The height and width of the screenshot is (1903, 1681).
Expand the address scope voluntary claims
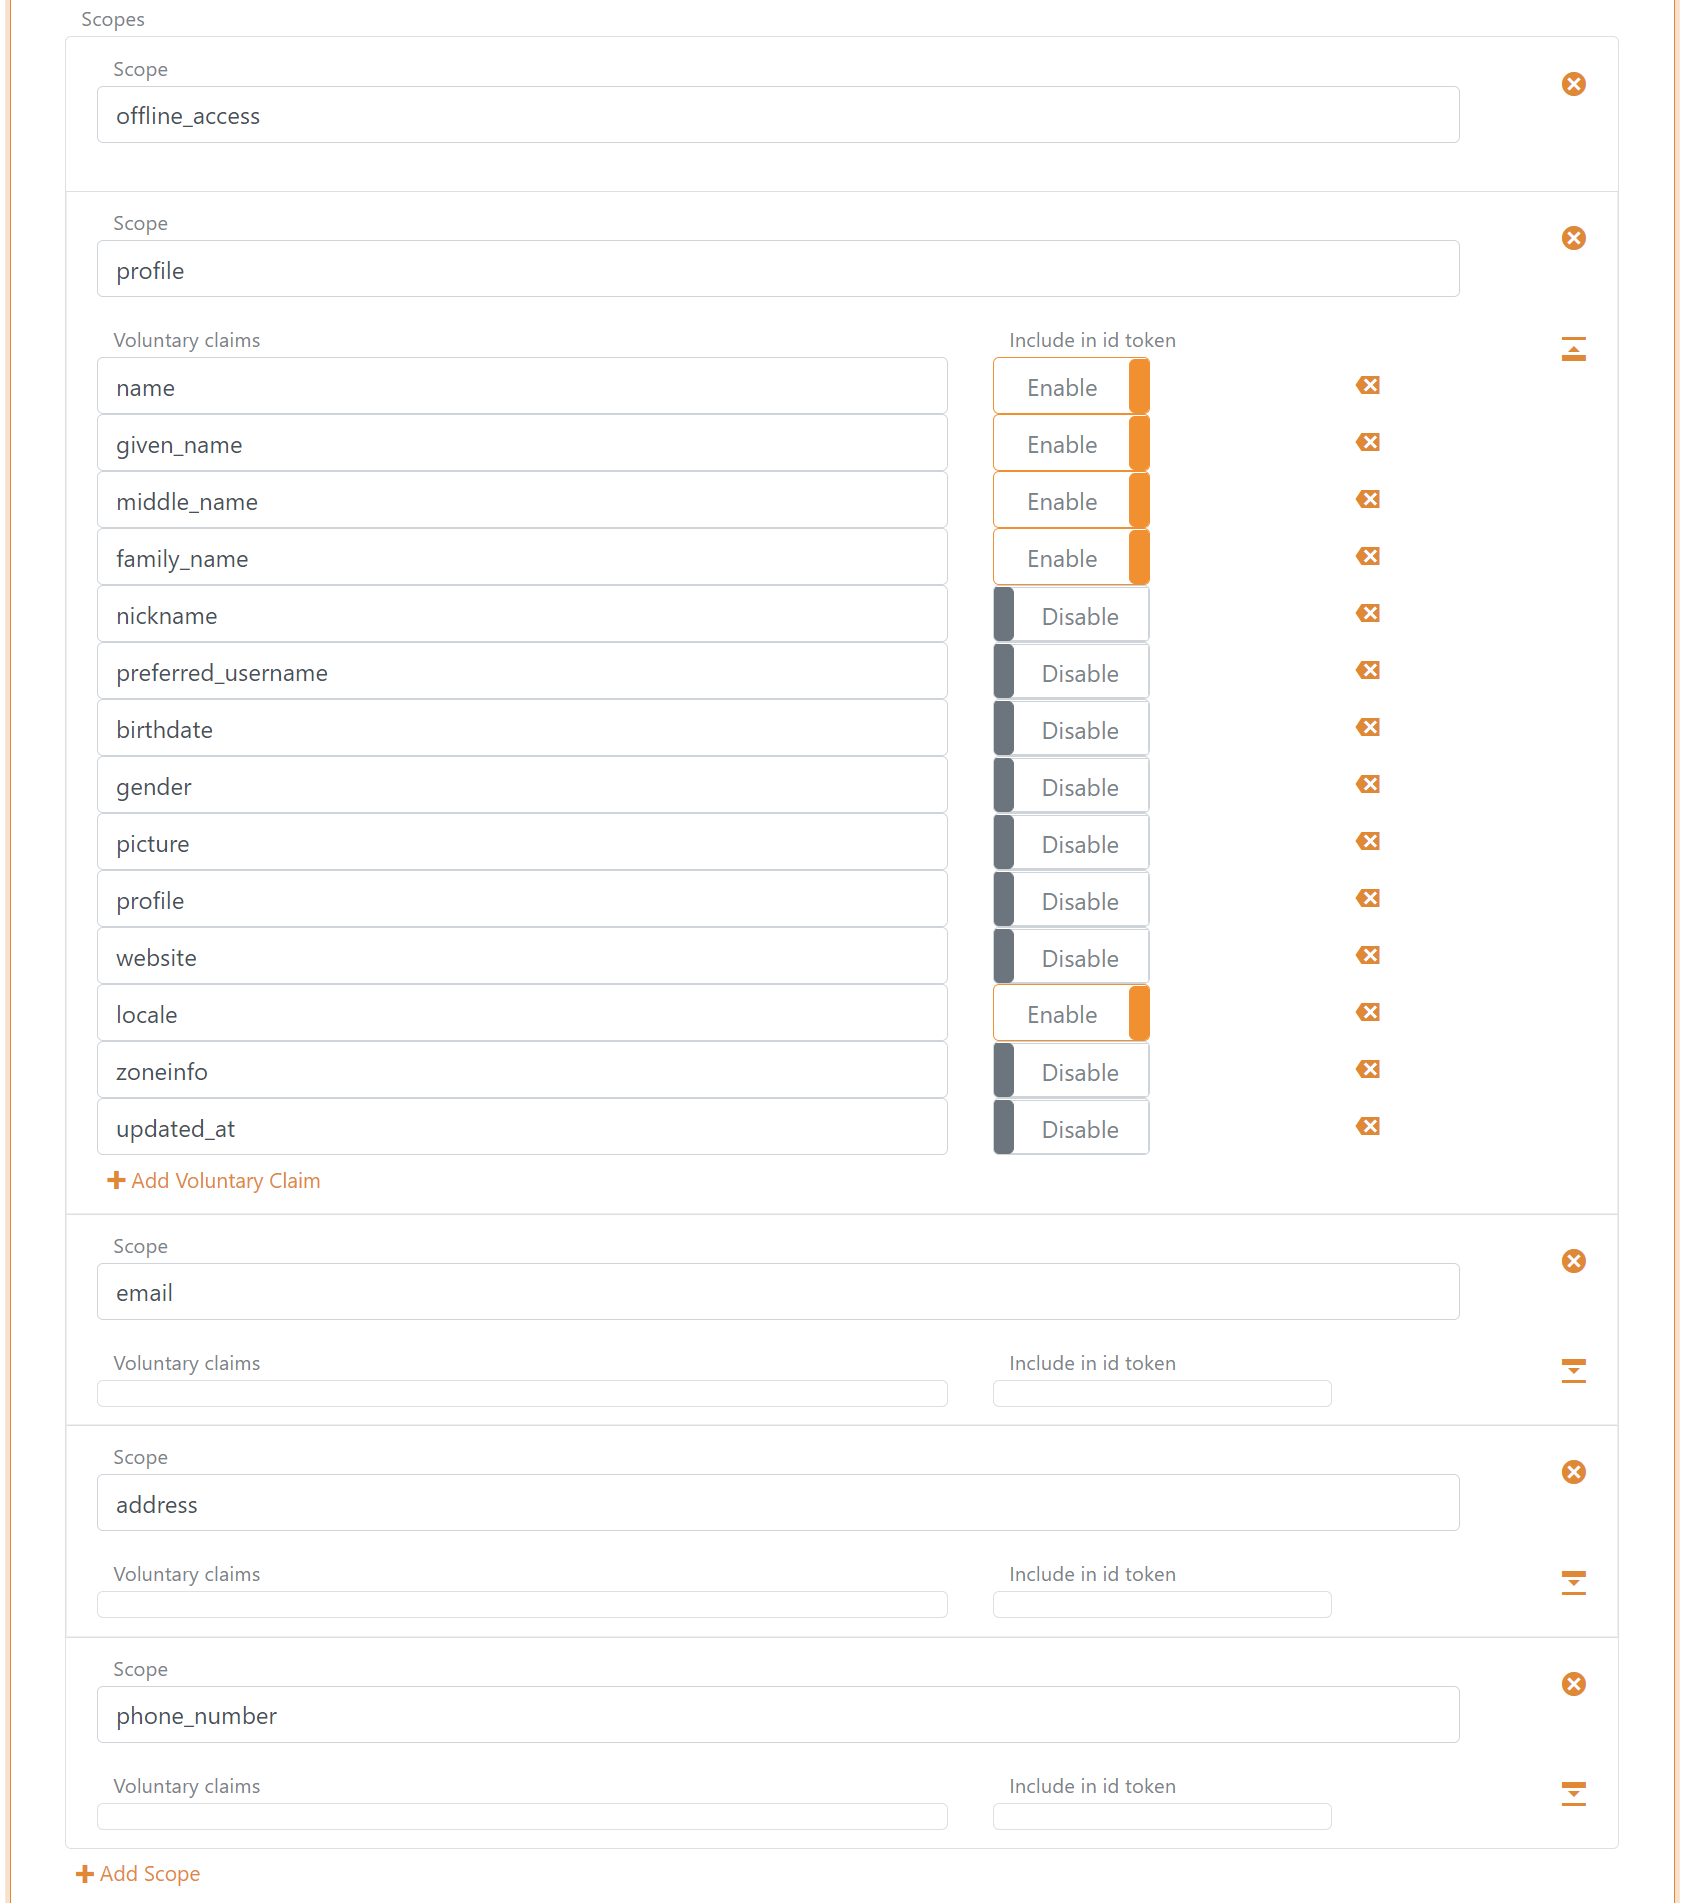tap(1573, 1582)
